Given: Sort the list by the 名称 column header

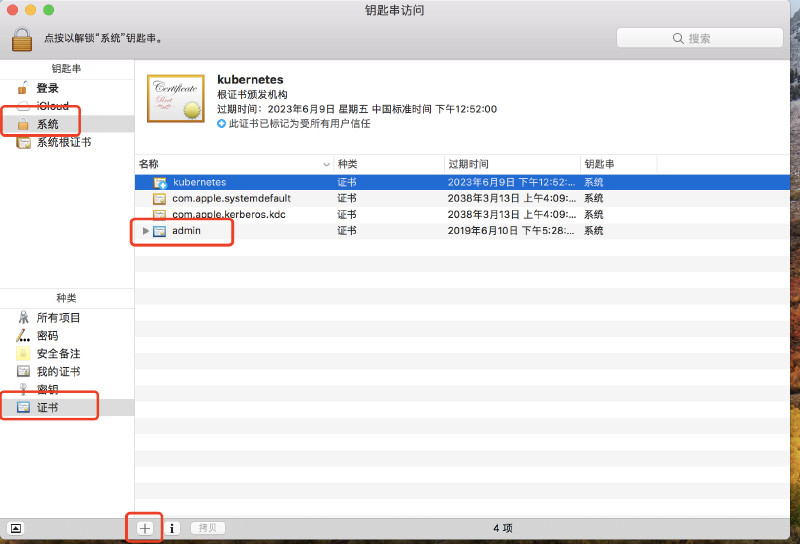Looking at the screenshot, I should 230,163.
